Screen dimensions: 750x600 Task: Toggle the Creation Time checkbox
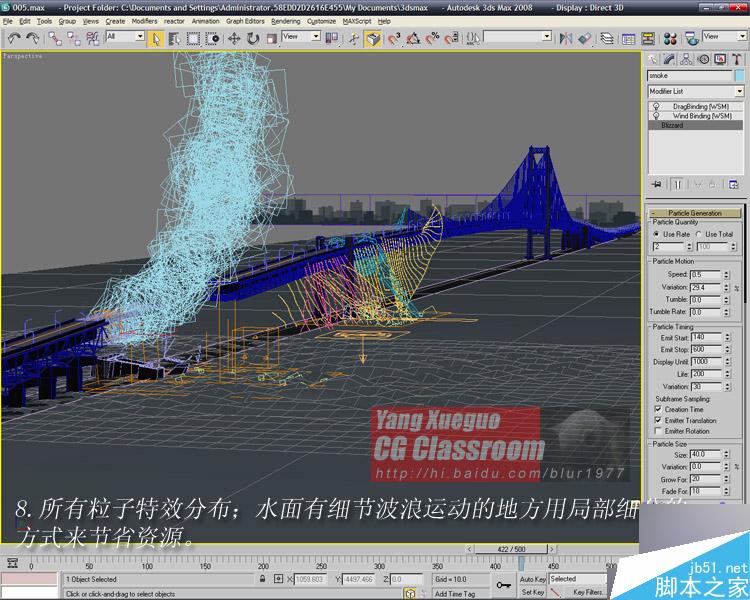coord(658,409)
